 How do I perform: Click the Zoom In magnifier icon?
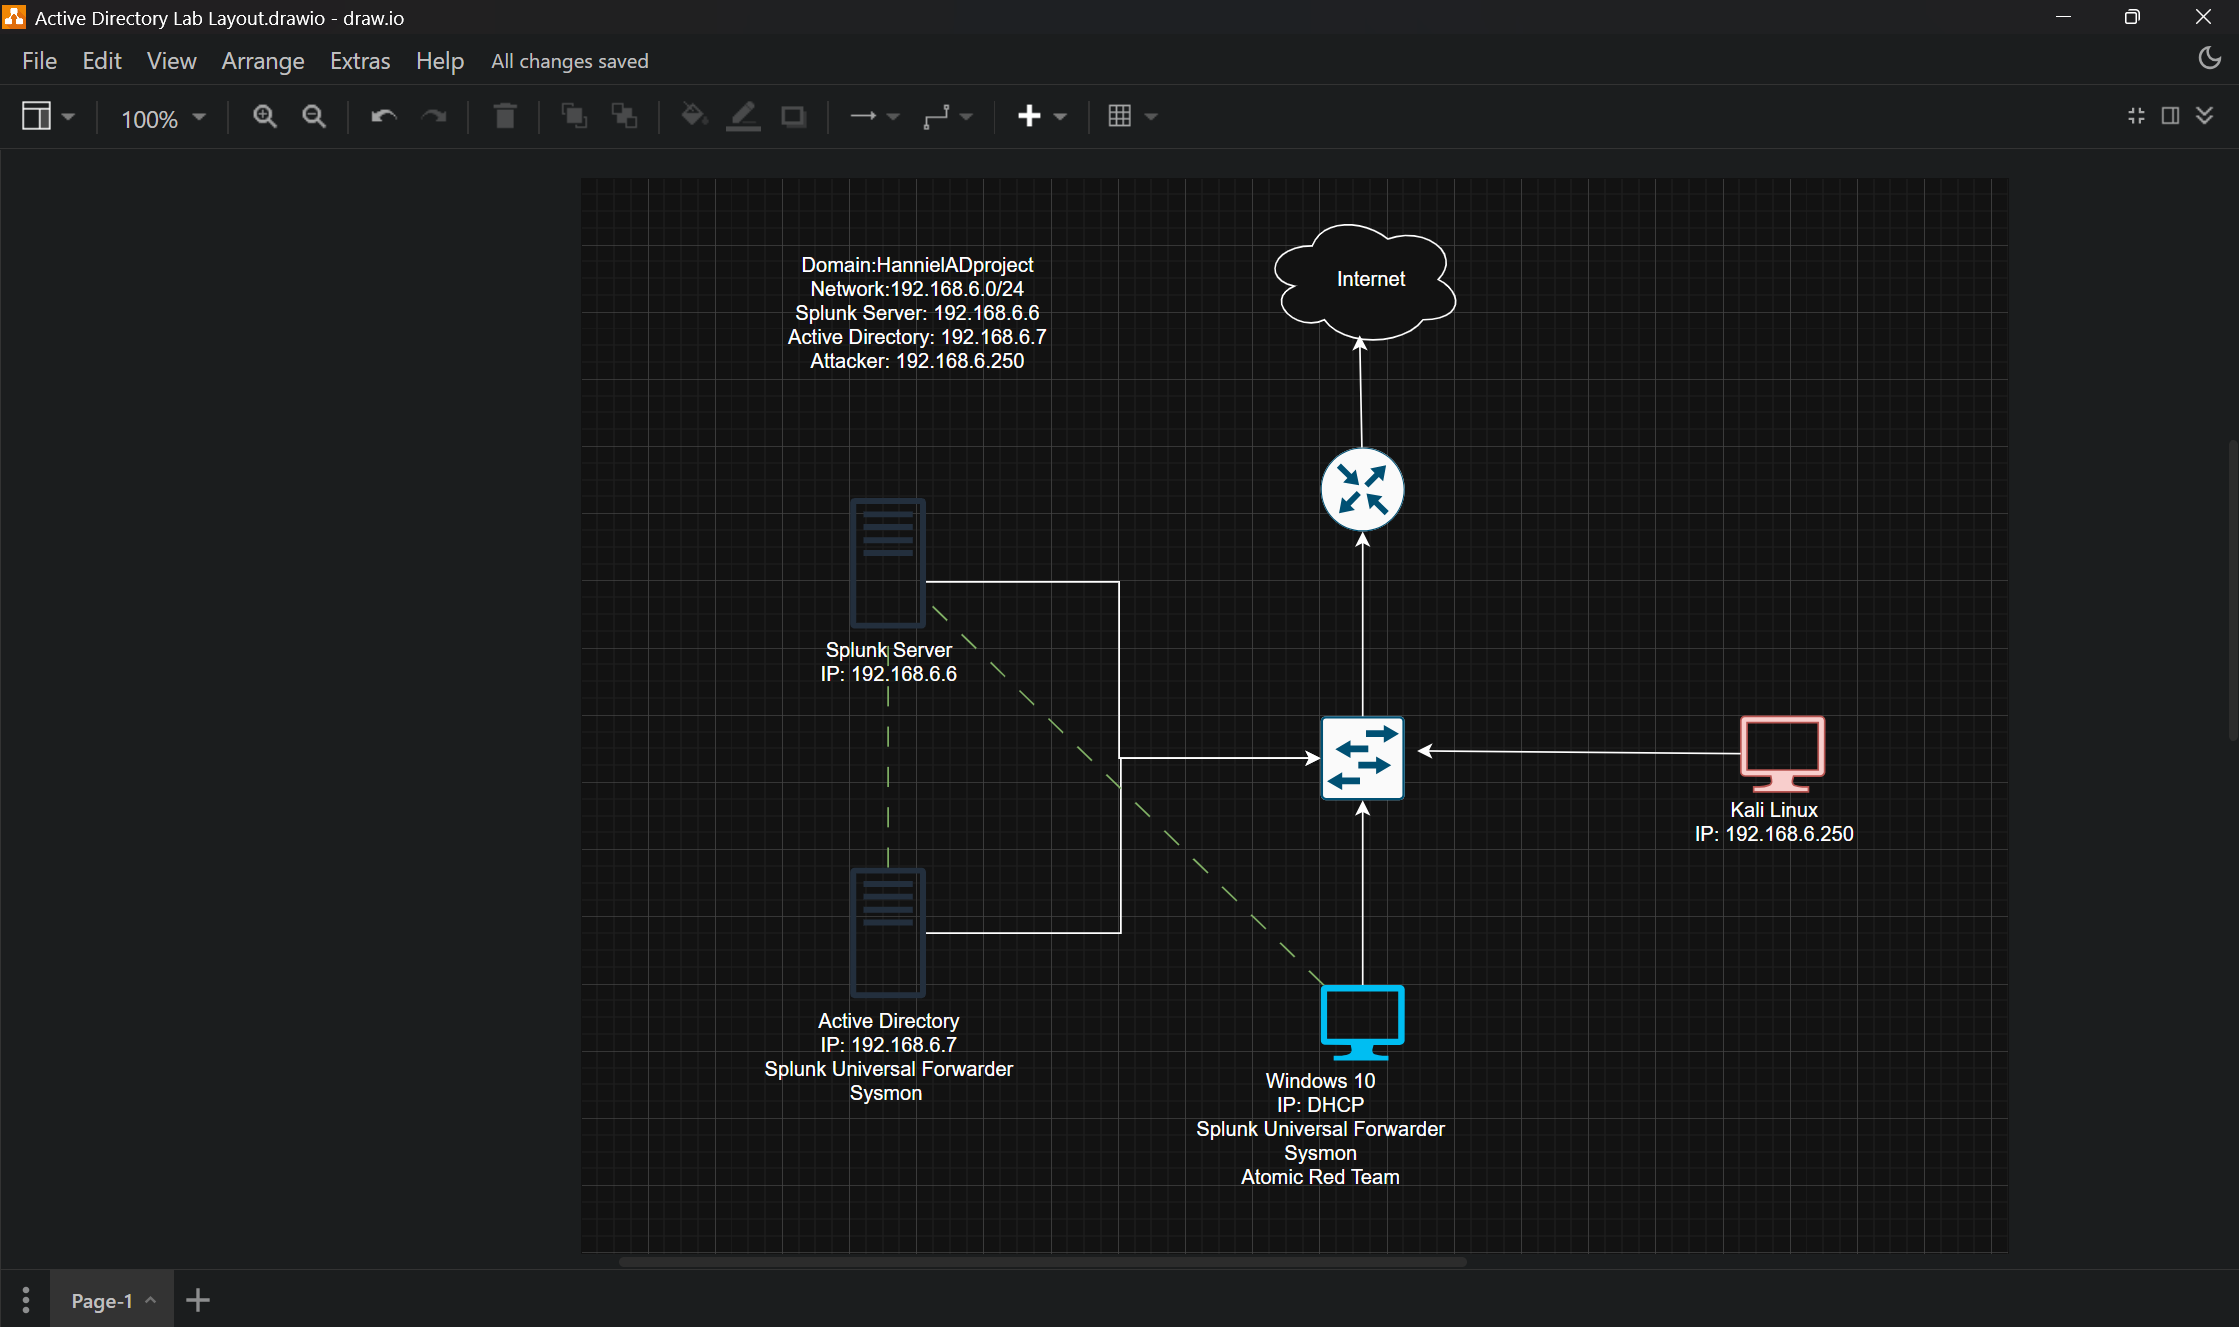264,117
